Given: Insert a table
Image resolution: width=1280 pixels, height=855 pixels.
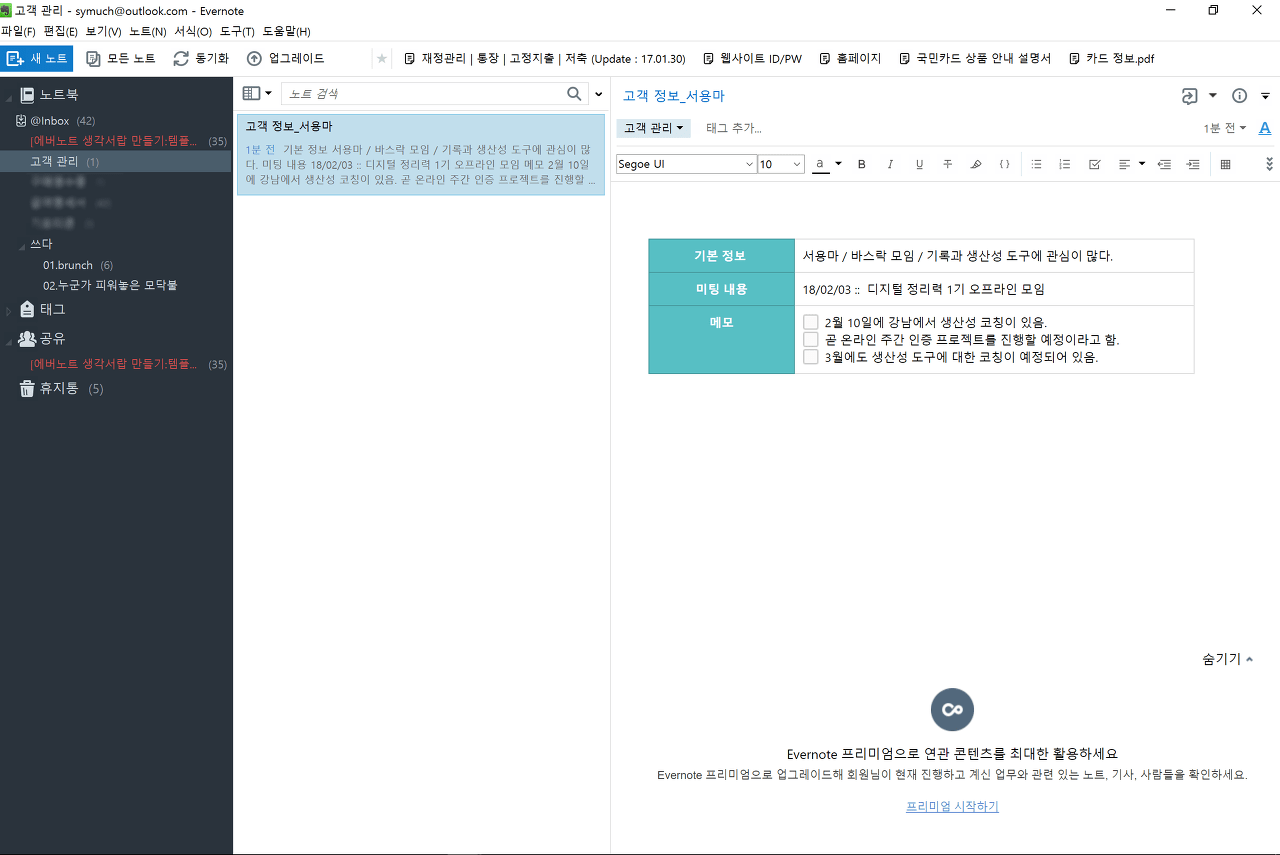Looking at the screenshot, I should click(x=1225, y=164).
